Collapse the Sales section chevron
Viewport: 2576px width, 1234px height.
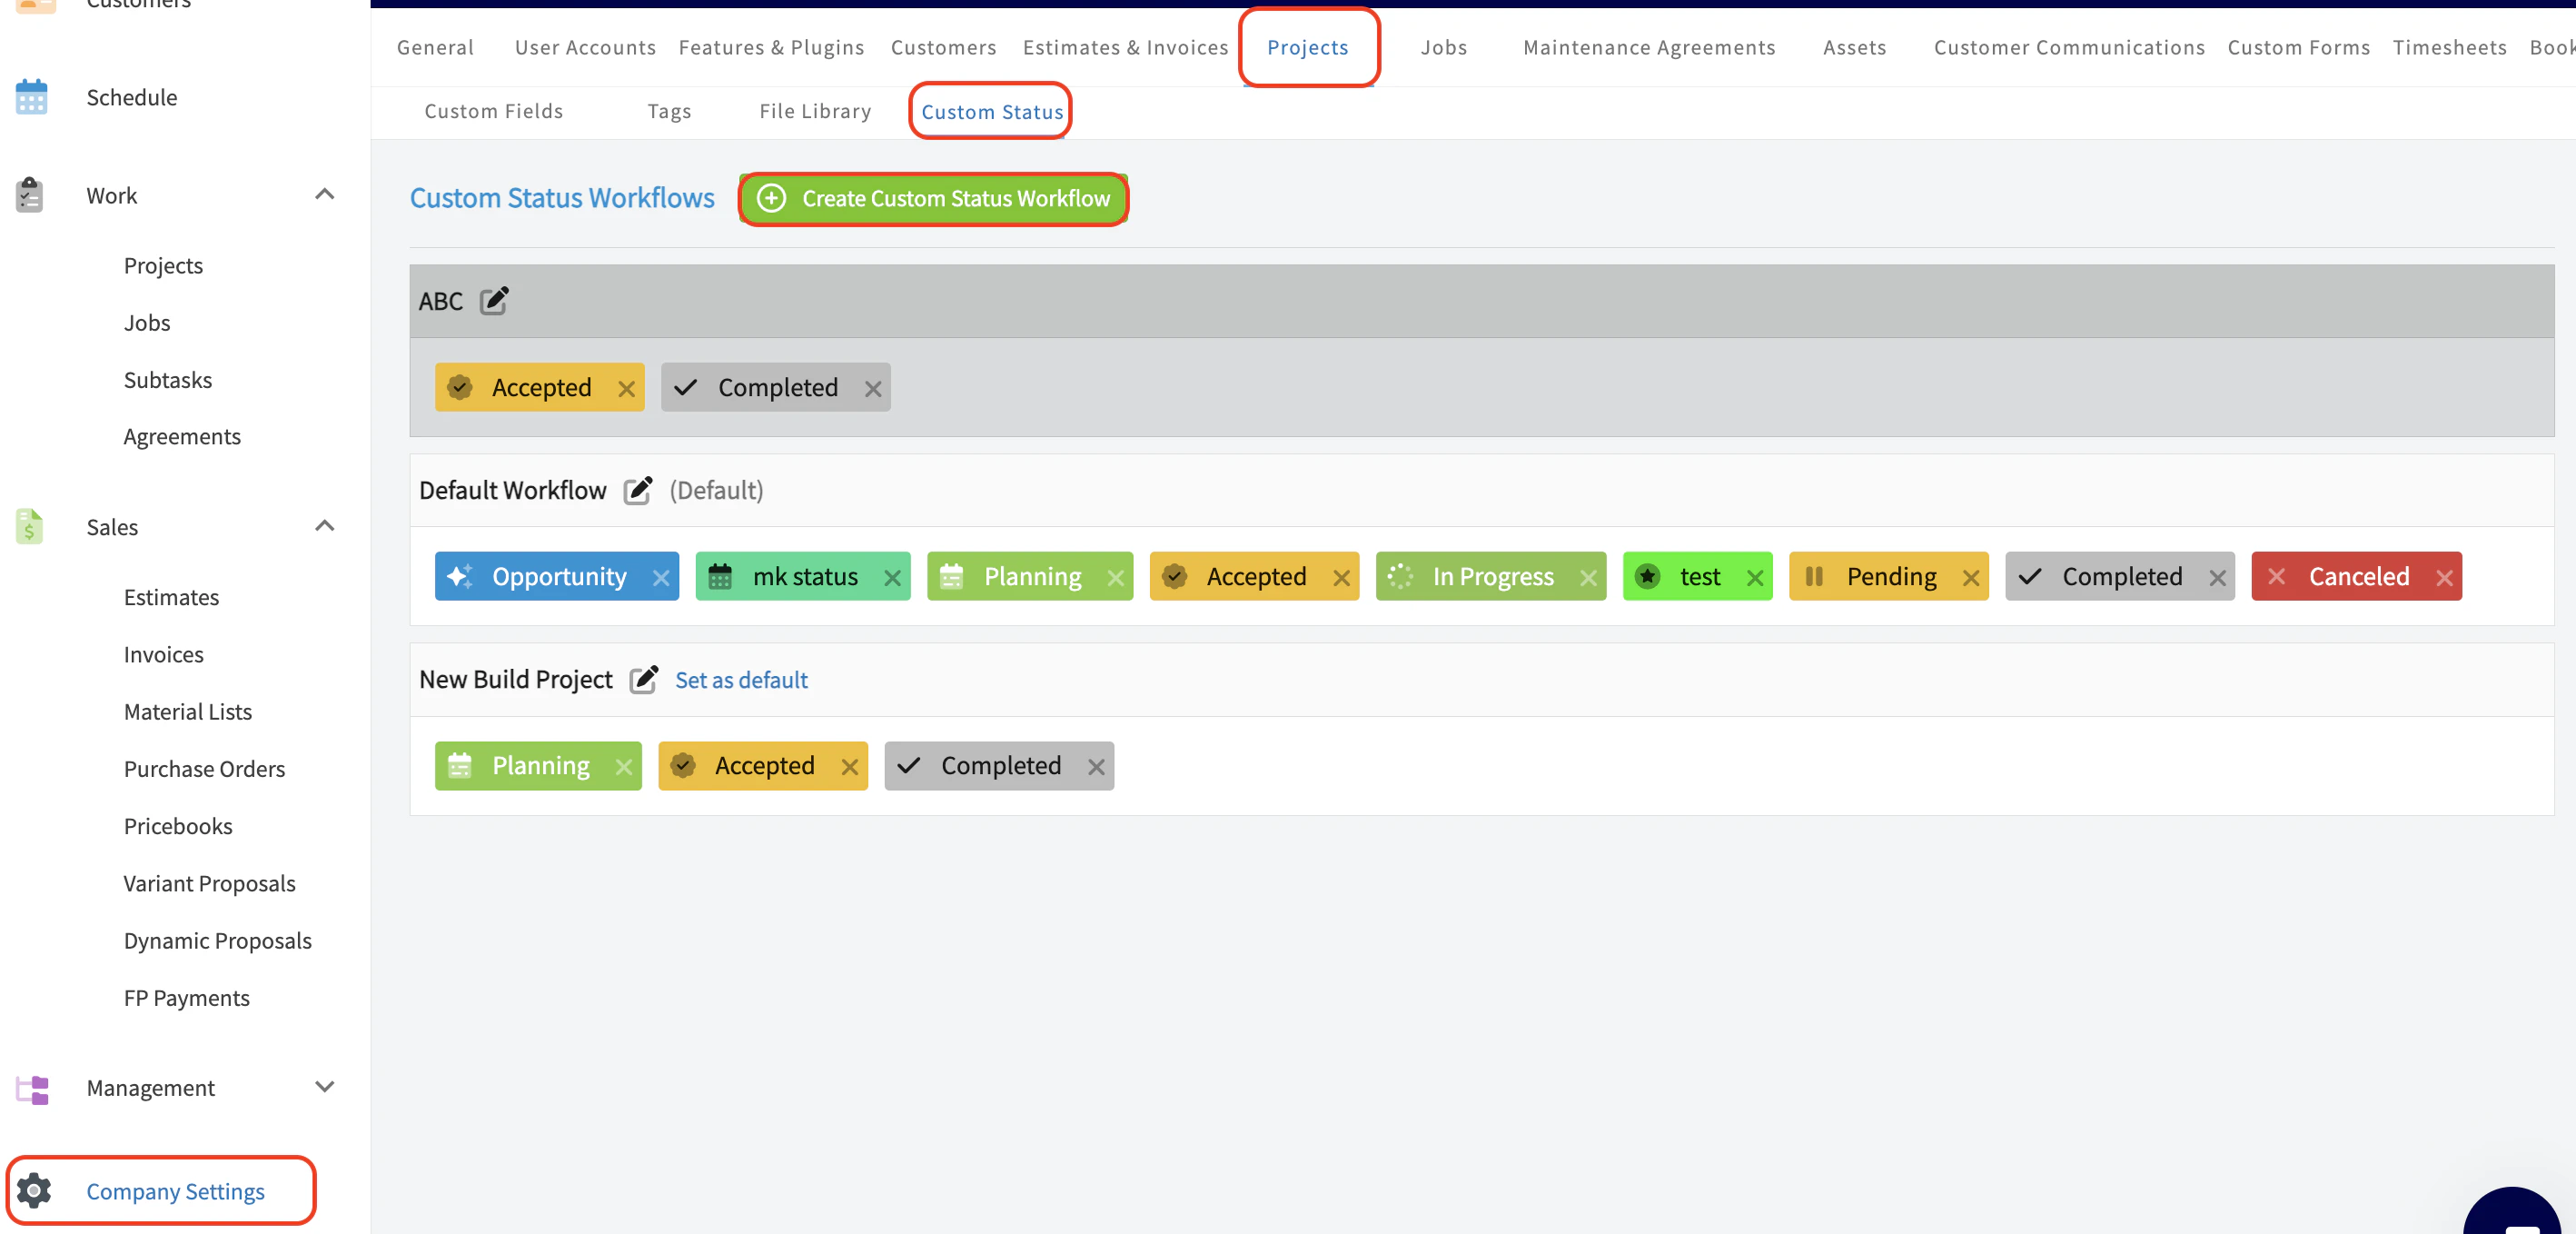324,526
